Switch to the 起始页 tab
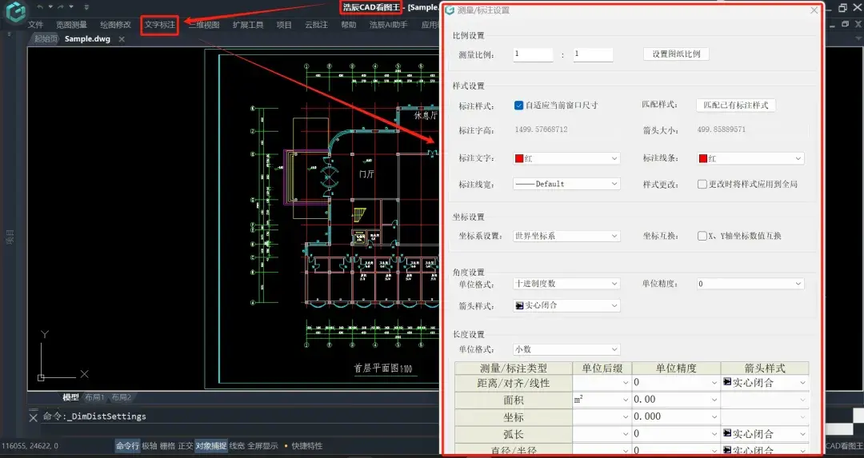This screenshot has height=458, width=864. click(45, 39)
